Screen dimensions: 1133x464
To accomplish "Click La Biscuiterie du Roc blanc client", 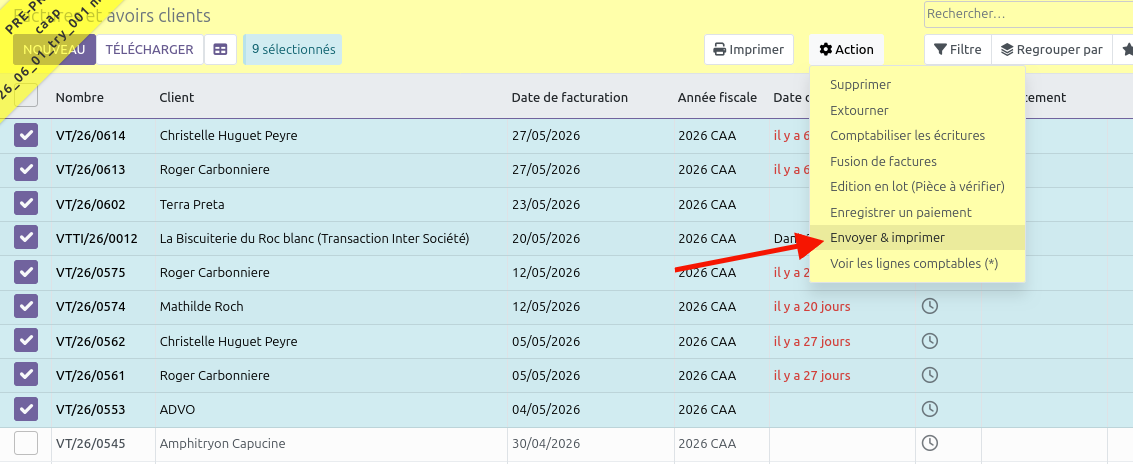I will [314, 239].
